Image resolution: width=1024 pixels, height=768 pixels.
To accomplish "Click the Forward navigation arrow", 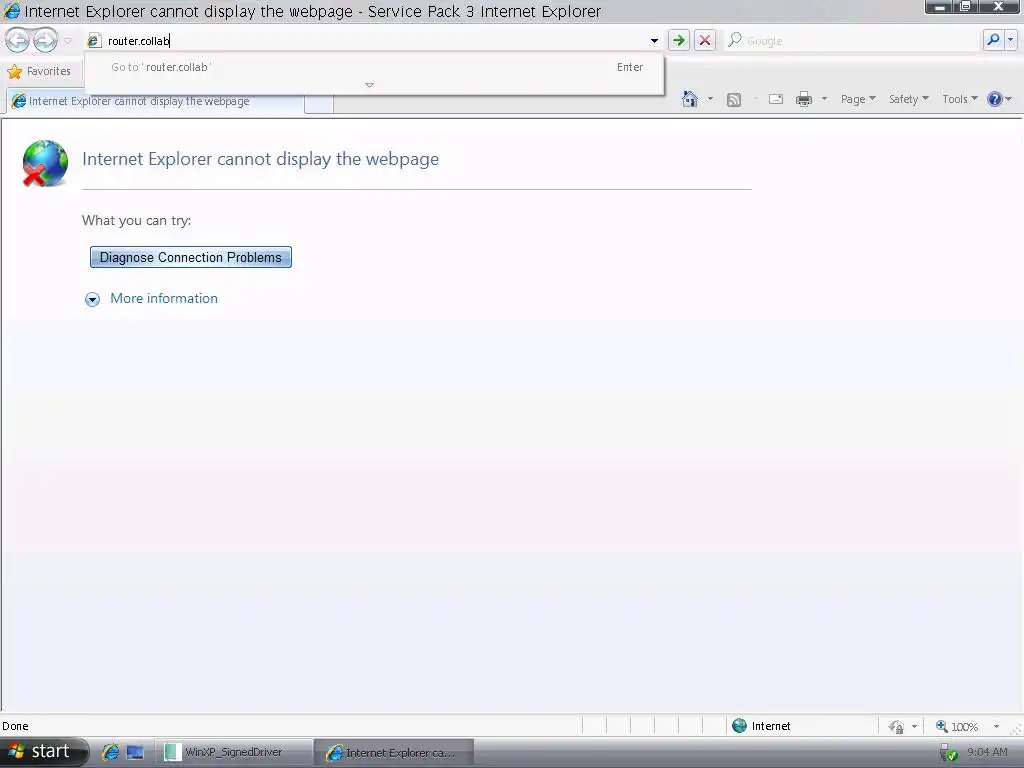I will [x=45, y=40].
